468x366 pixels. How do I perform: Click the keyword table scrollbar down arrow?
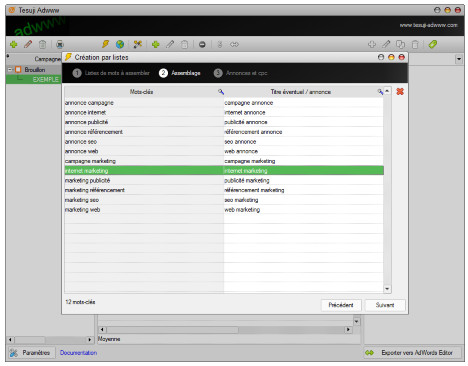coord(387,289)
